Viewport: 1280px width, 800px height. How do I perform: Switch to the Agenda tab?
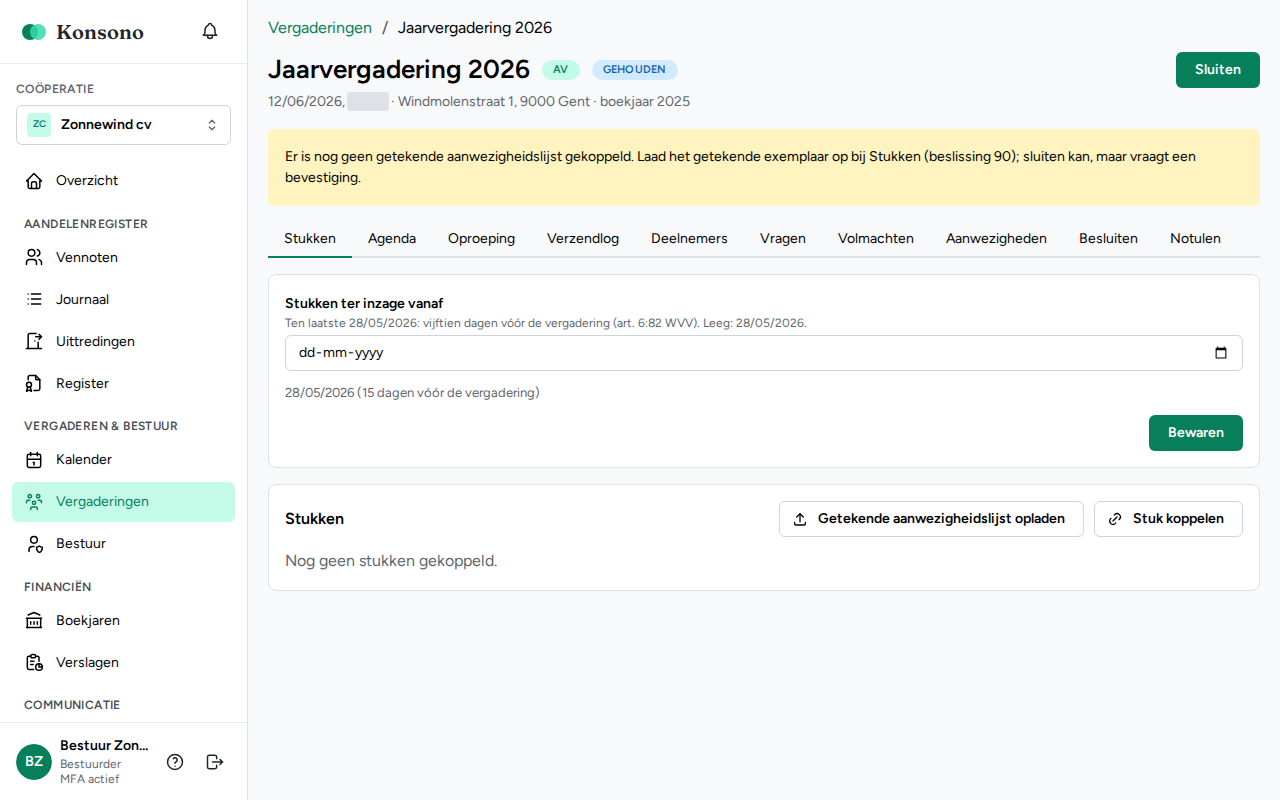pyautogui.click(x=392, y=239)
